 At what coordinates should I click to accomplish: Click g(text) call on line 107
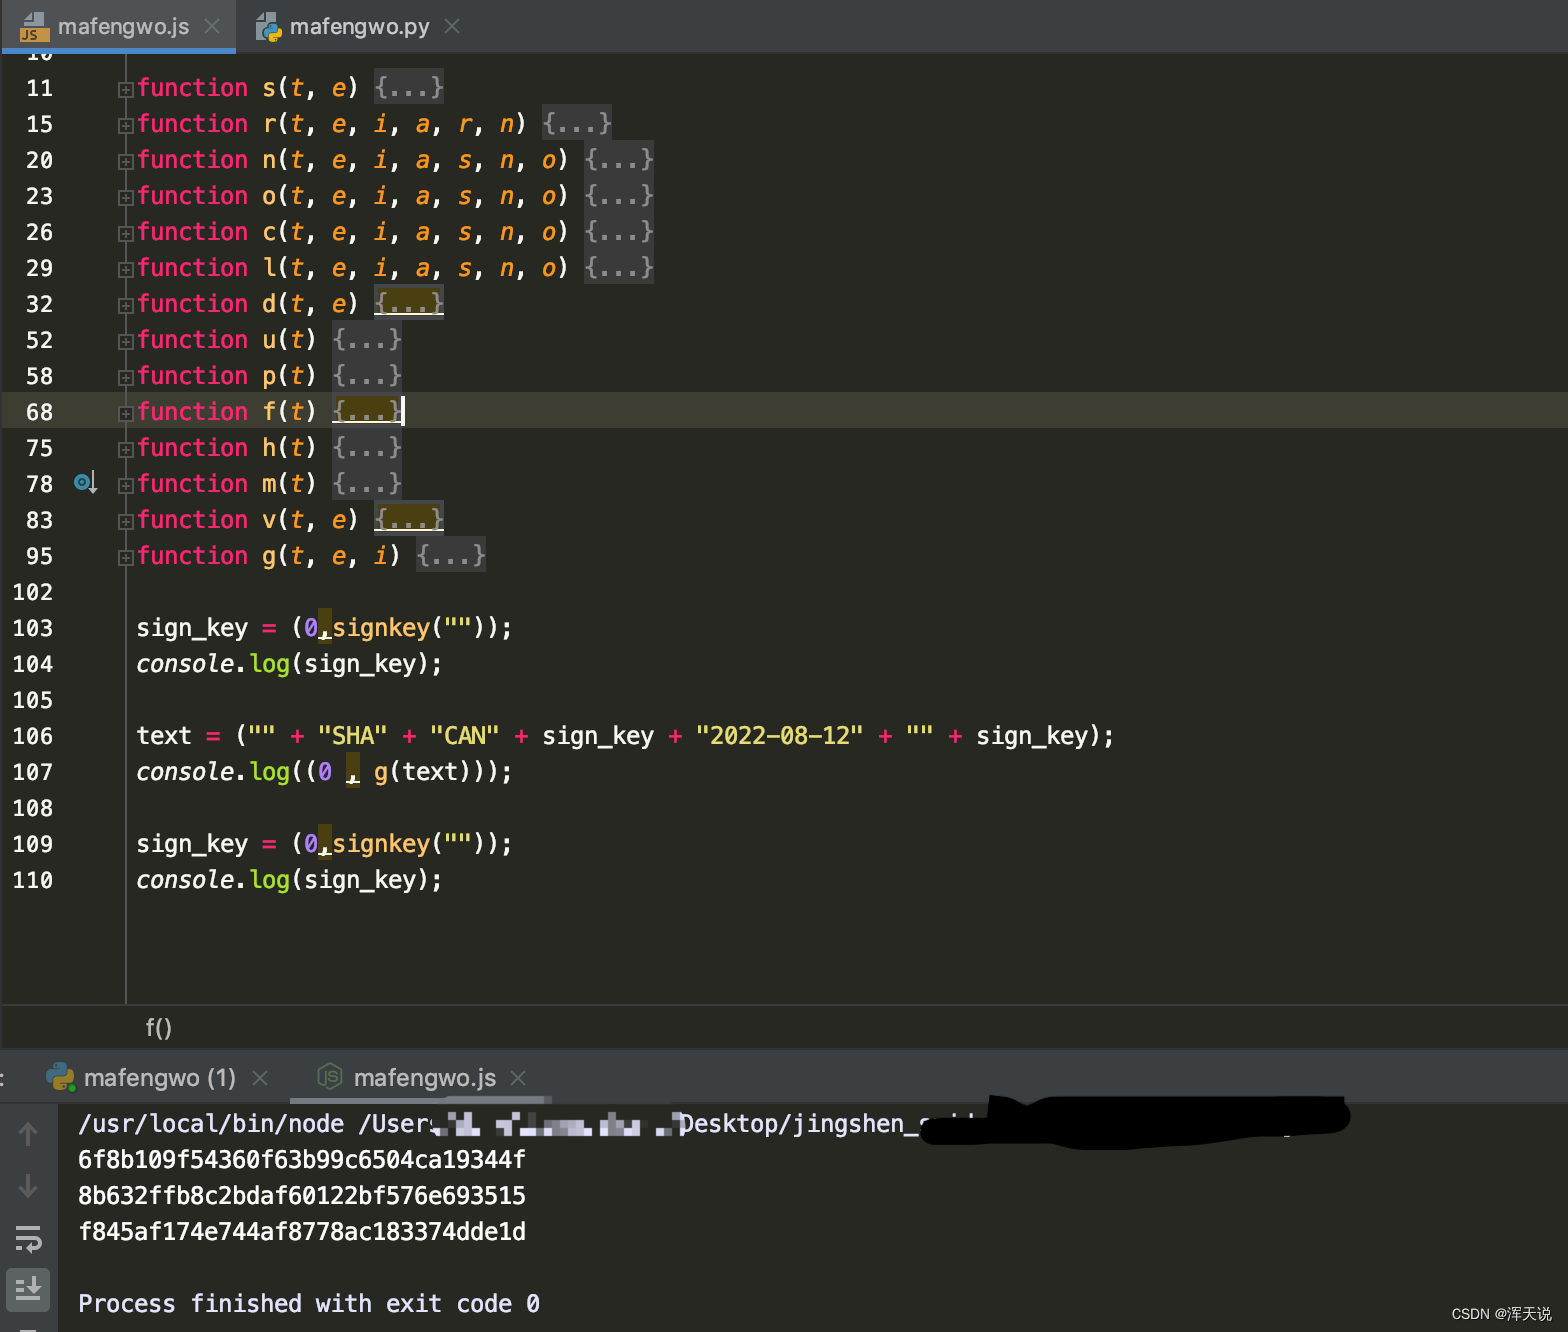click(x=422, y=772)
